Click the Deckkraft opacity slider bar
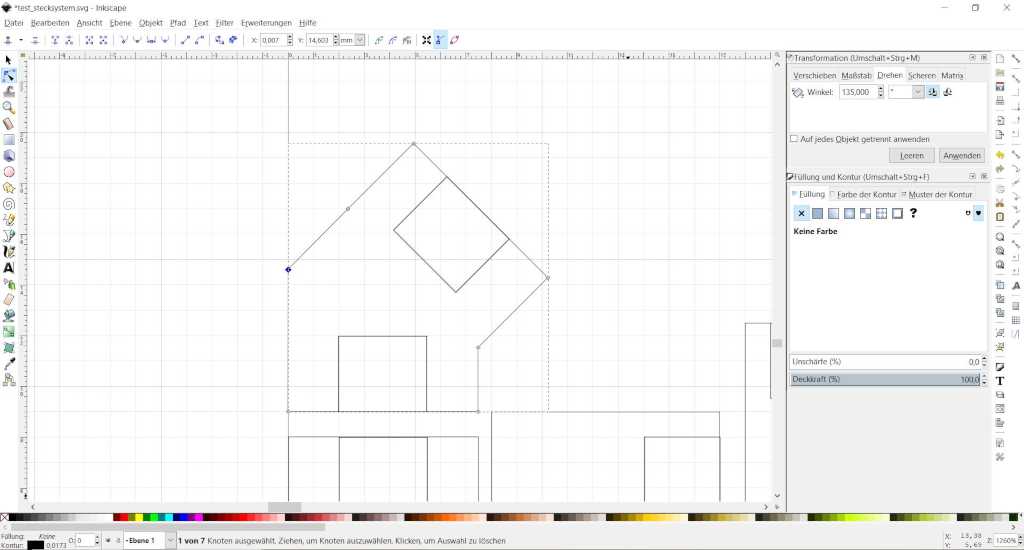 pyautogui.click(x=885, y=379)
